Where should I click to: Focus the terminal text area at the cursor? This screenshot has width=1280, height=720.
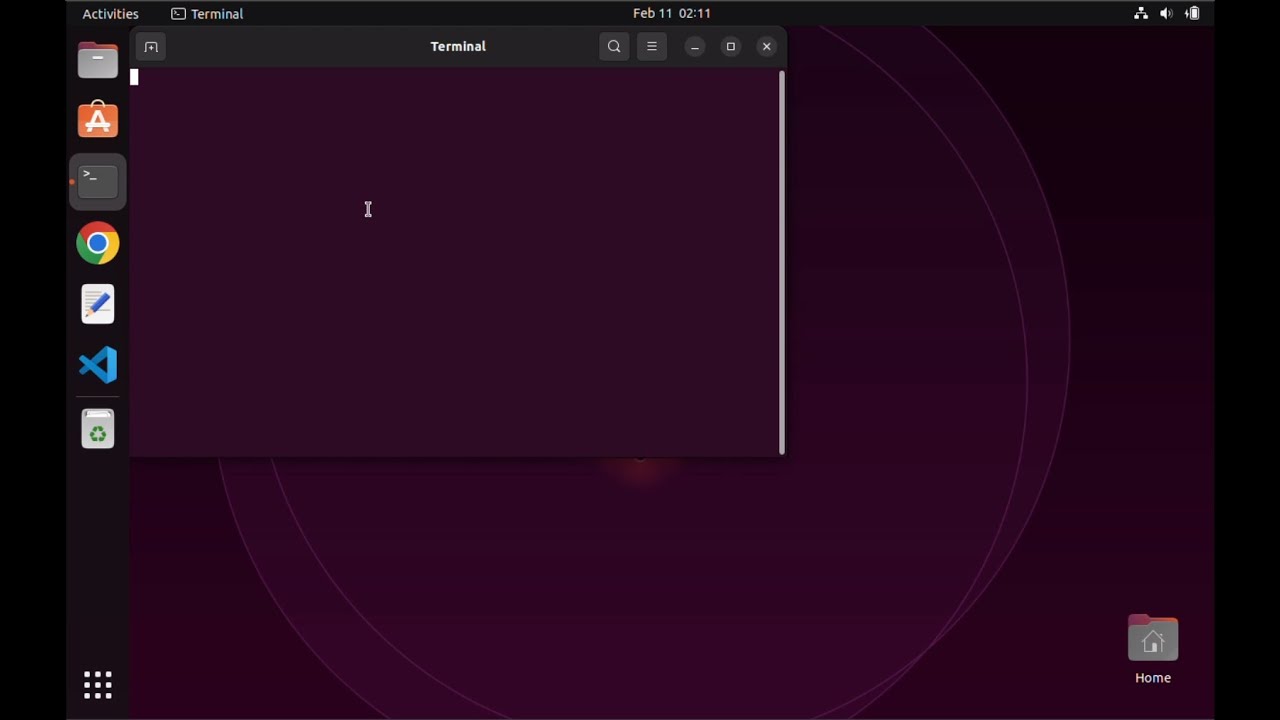pyautogui.click(x=134, y=77)
